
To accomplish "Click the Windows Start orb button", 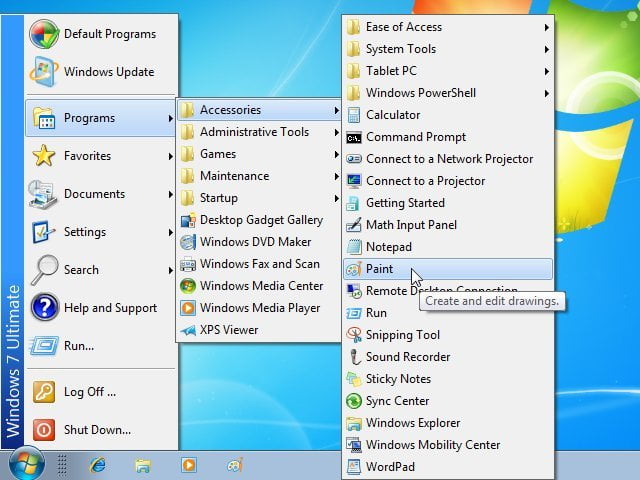I will pos(27,464).
